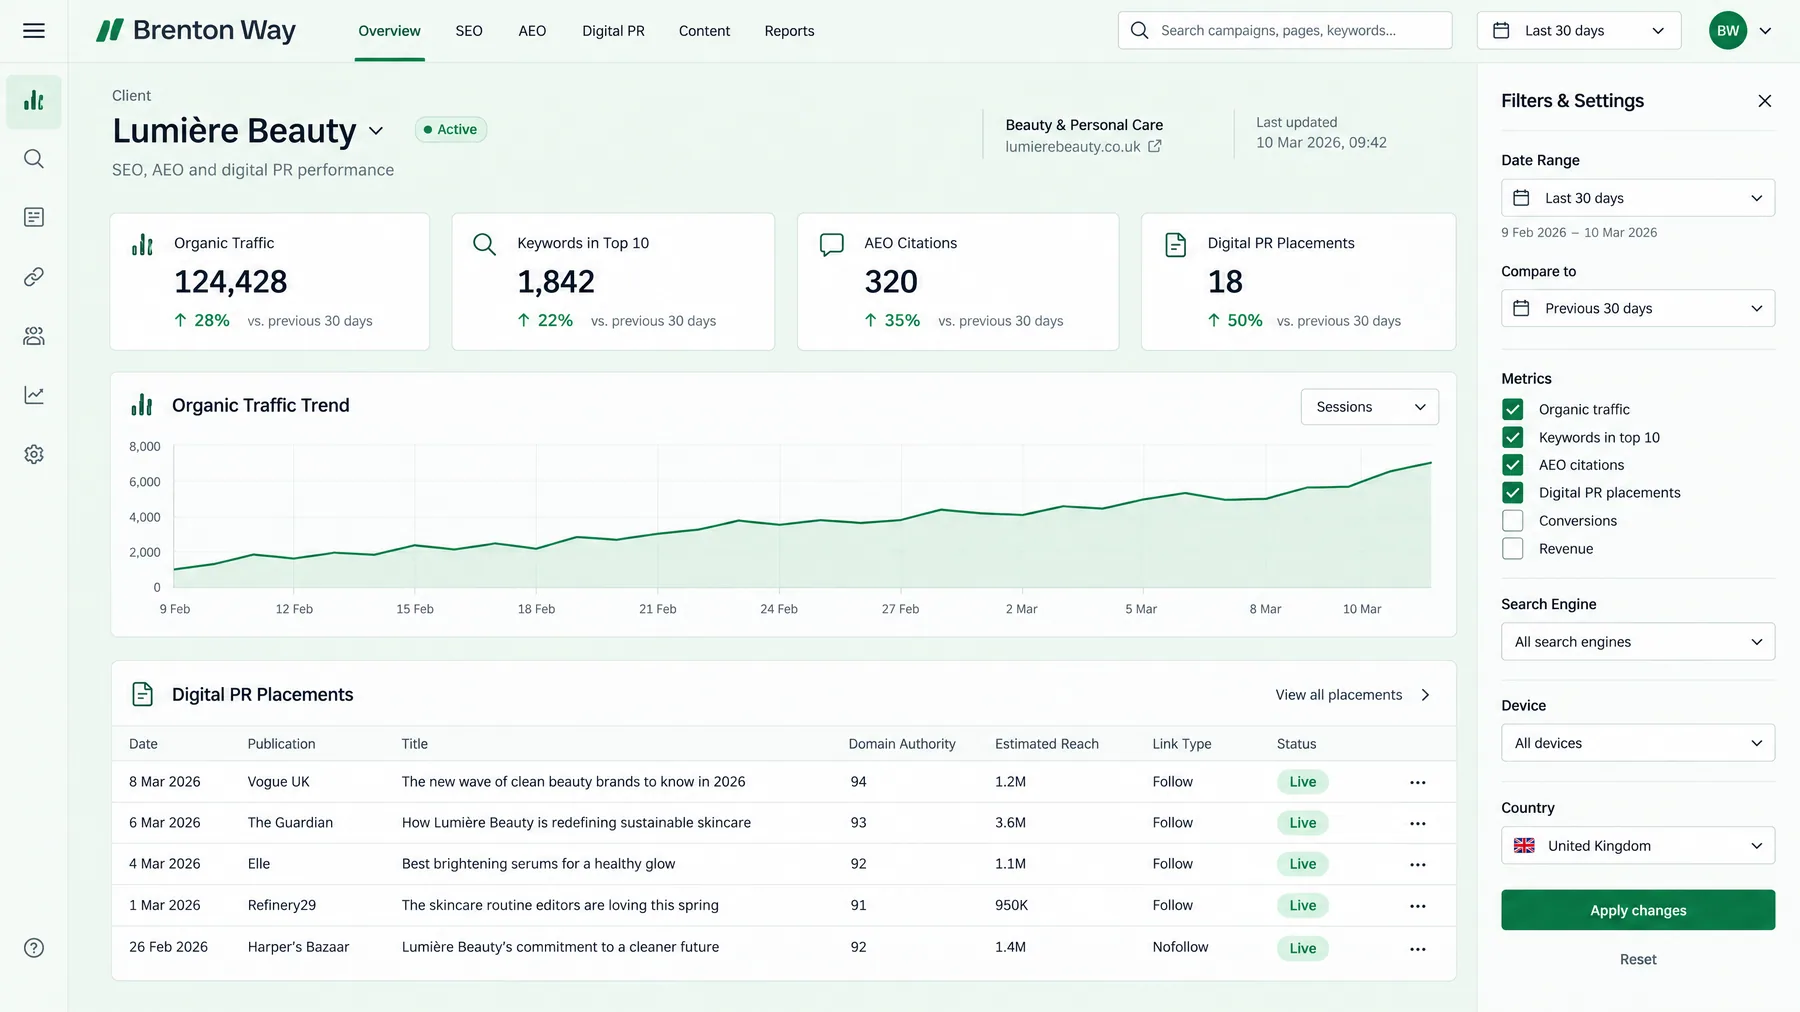Click the BW user avatar
The height and width of the screenshot is (1012, 1800).
pos(1728,31)
